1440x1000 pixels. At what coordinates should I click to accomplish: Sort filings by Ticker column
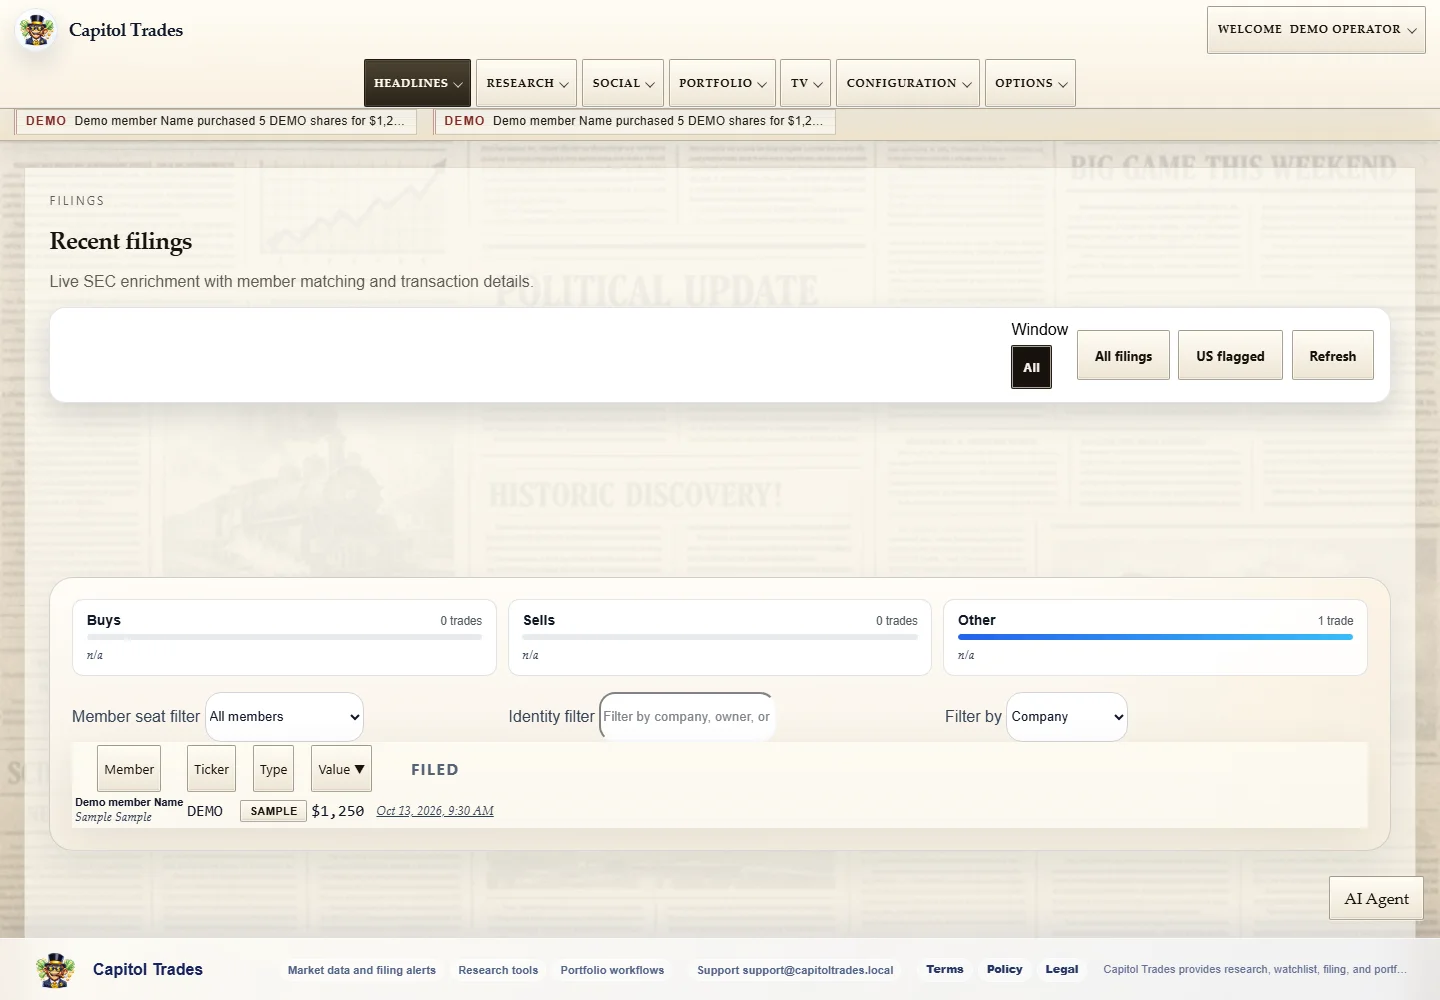click(x=211, y=769)
